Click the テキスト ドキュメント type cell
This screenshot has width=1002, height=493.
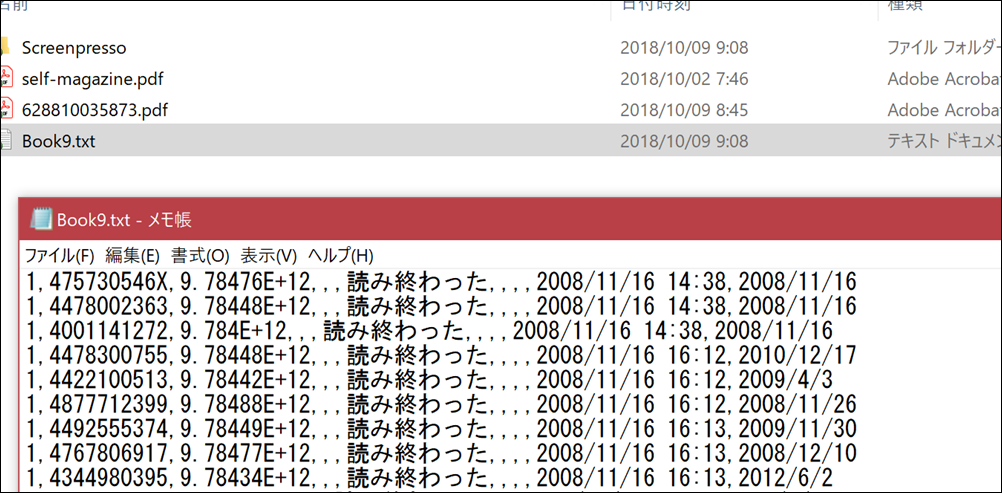pos(944,141)
